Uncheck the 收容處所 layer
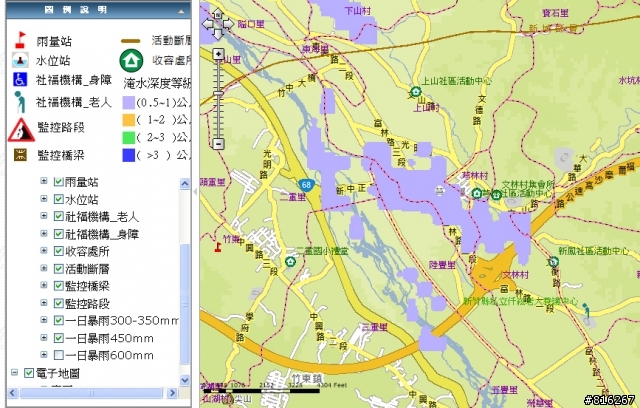Screen dimensions: 640x408 click(58, 251)
